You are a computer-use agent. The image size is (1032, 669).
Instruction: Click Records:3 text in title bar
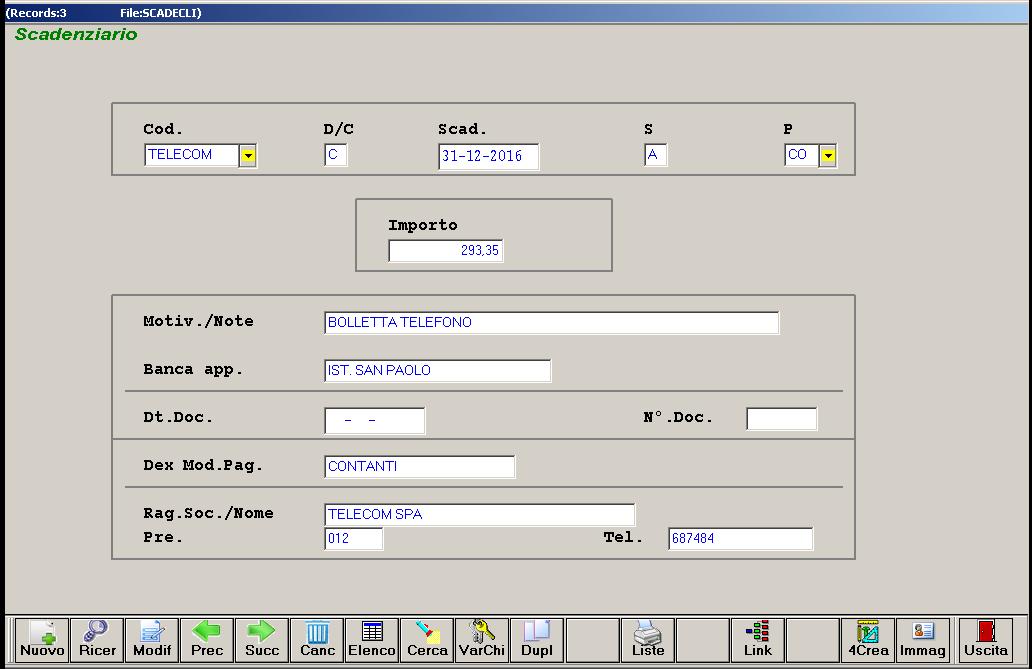pos(38,13)
